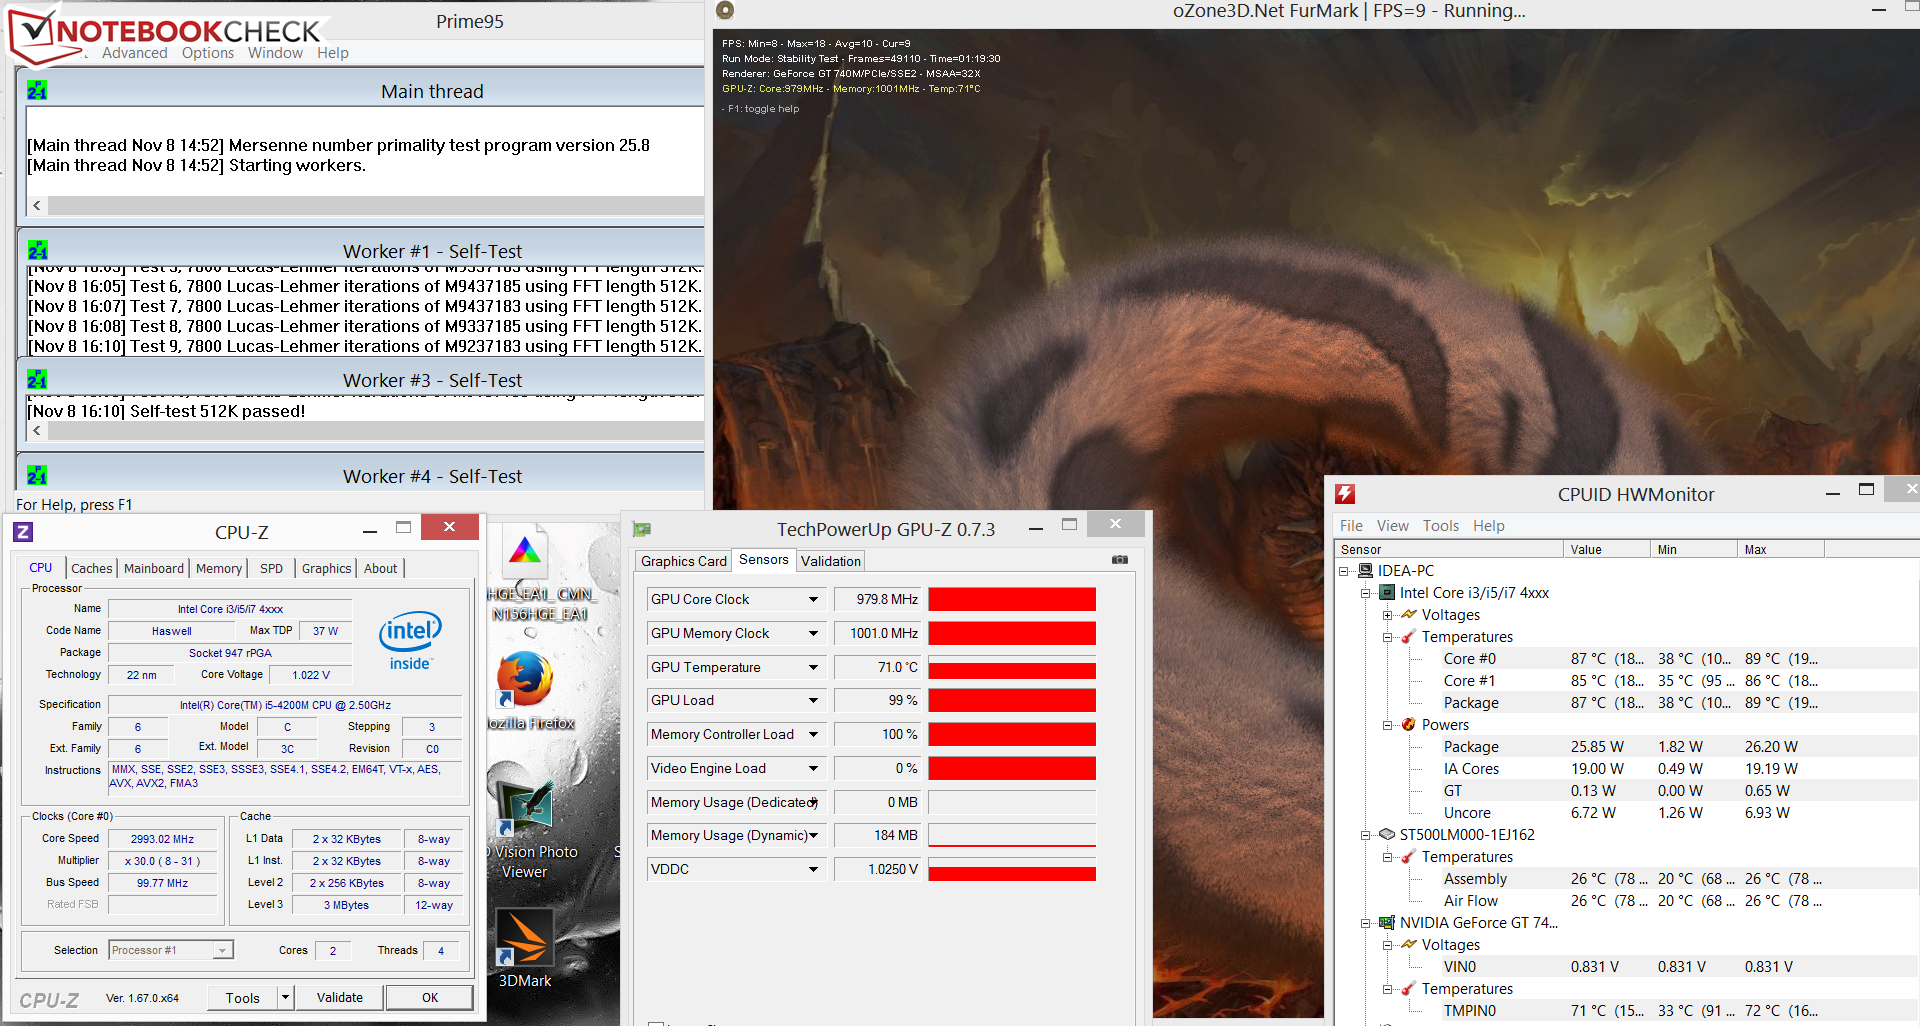
Task: Click the Main thread window icon in Prime95
Action: 37,91
